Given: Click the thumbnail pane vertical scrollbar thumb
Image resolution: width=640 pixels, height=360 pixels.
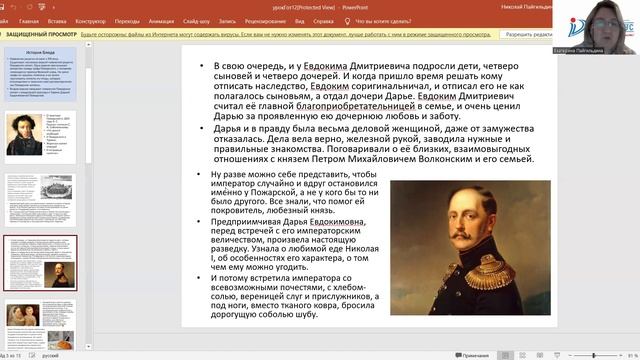Looking at the screenshot, I should click(x=89, y=115).
